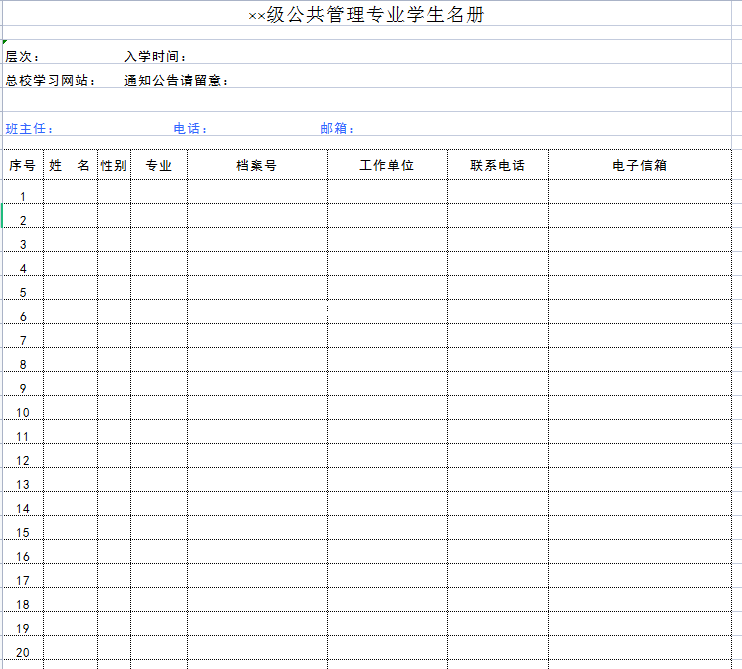Click the blue 电话： label
The height and width of the screenshot is (669, 742).
pos(191,129)
